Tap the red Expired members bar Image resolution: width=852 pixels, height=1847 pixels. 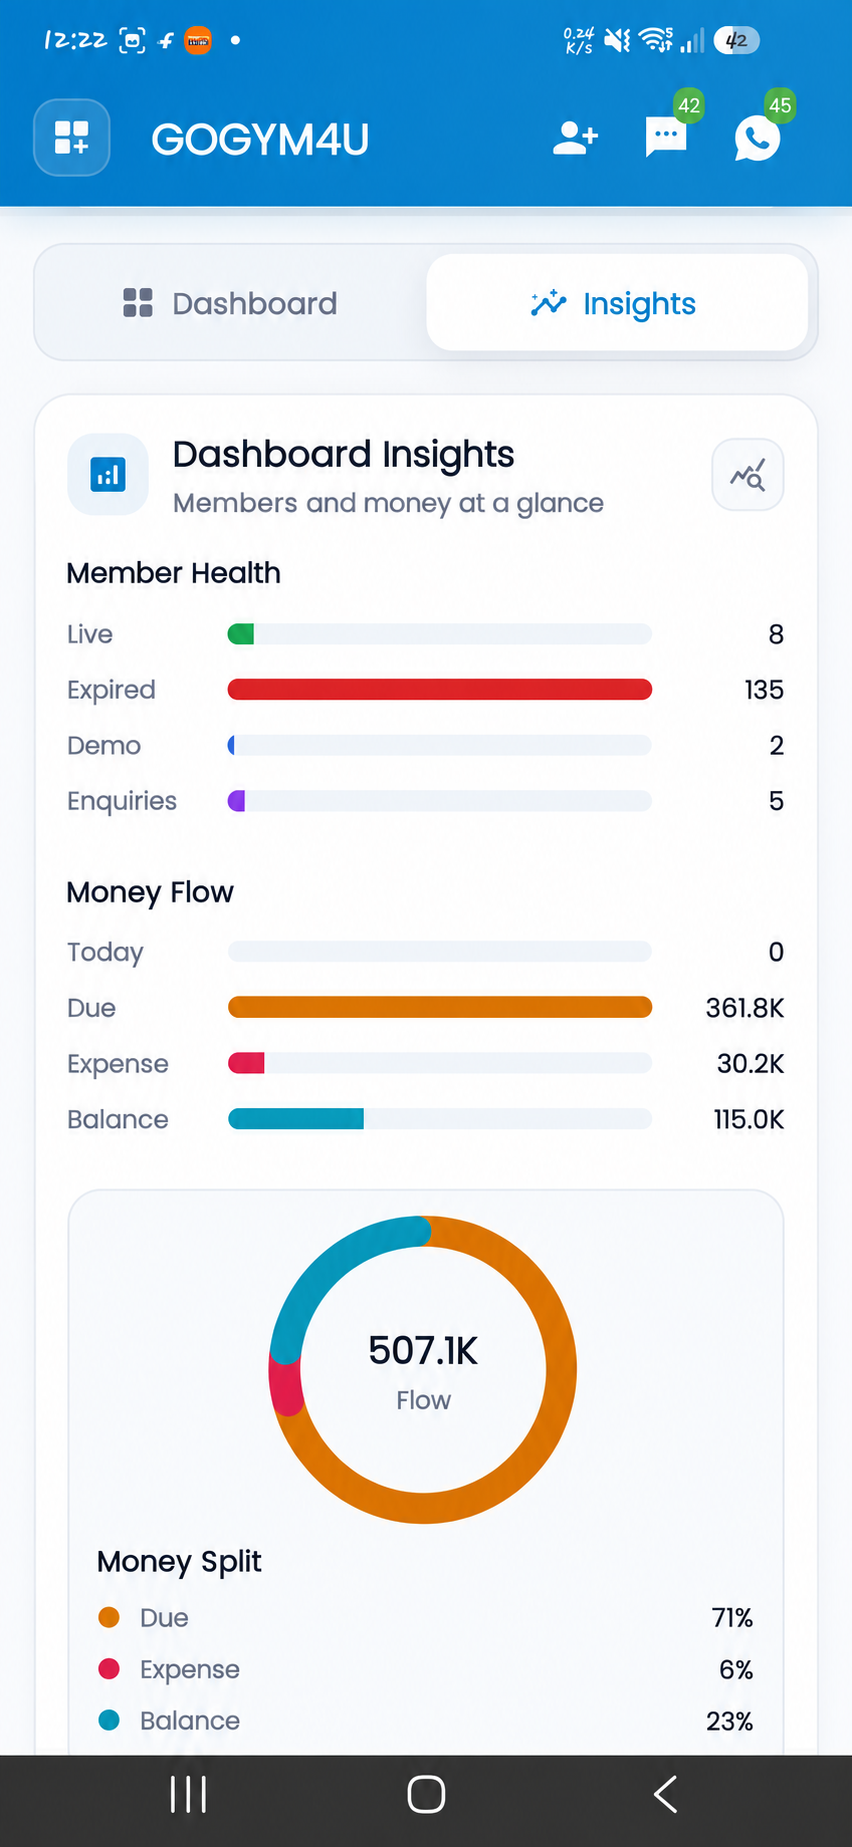pos(440,689)
